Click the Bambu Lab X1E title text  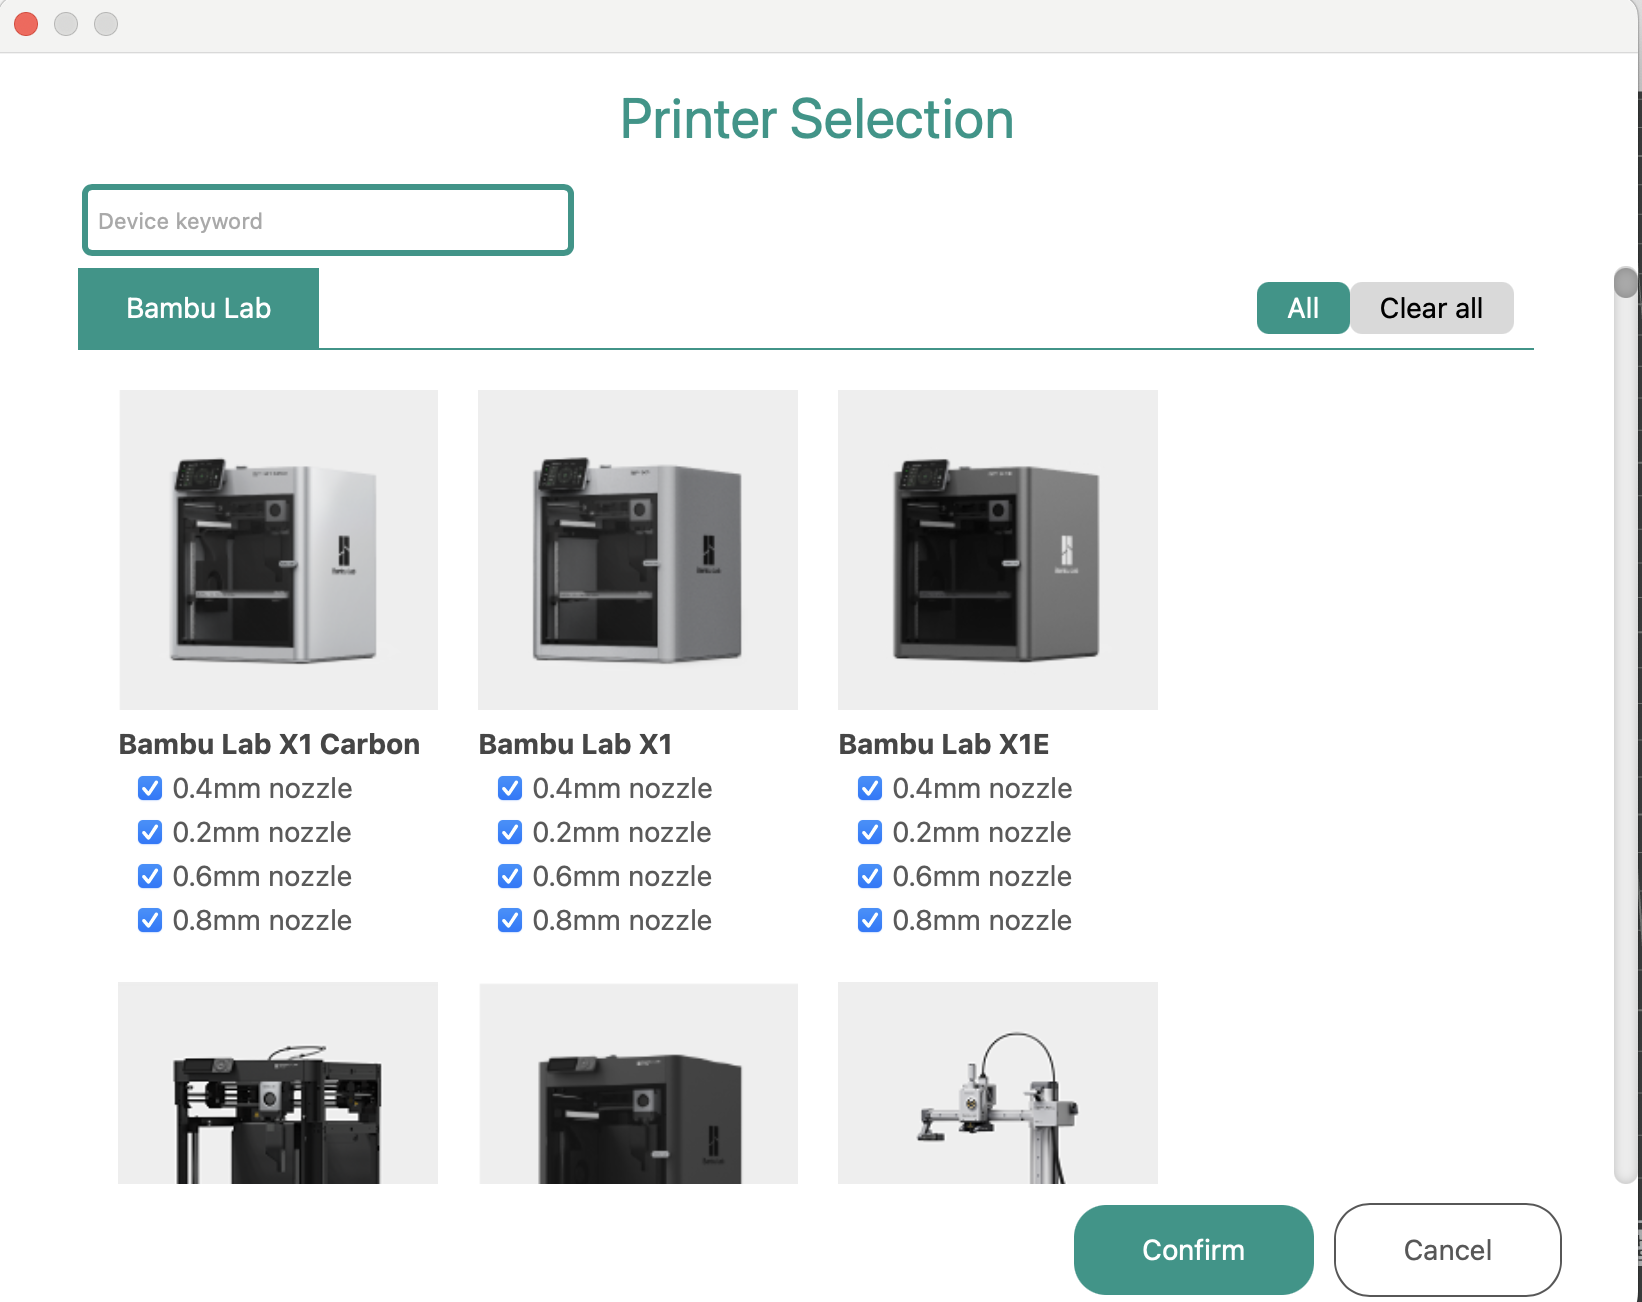[943, 744]
